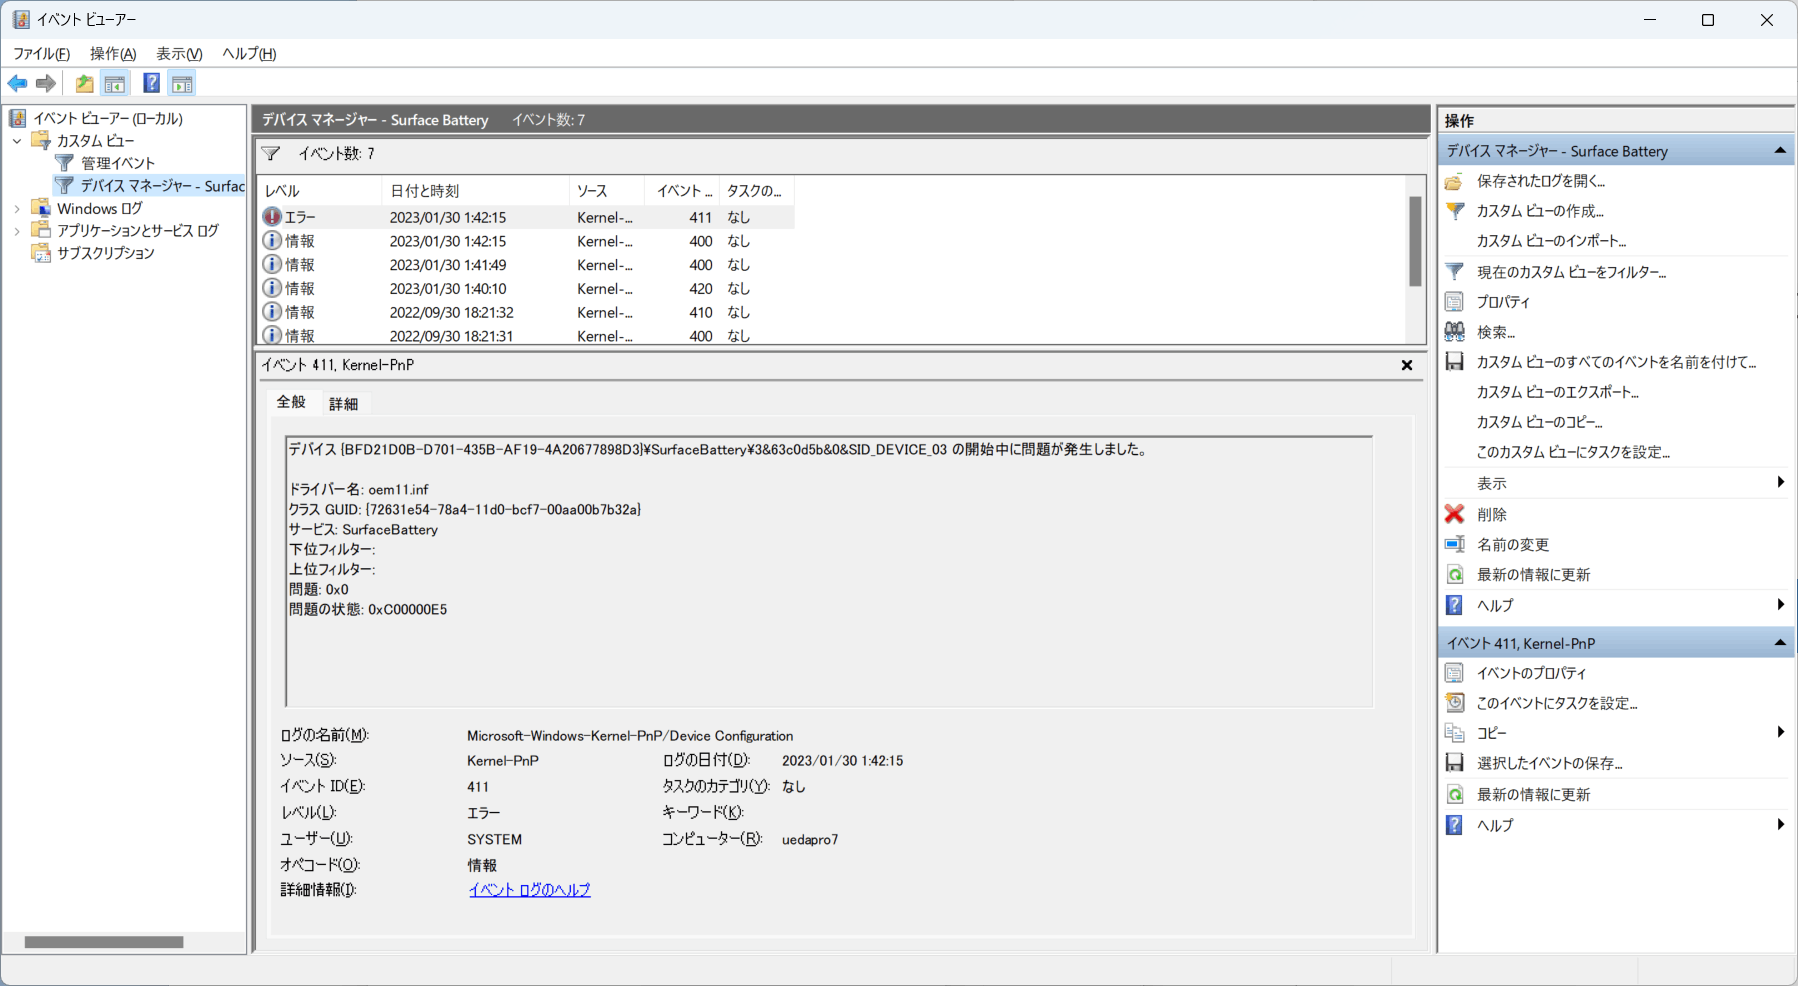
Task: Select サブスクリプション in the tree
Action: pyautogui.click(x=105, y=253)
